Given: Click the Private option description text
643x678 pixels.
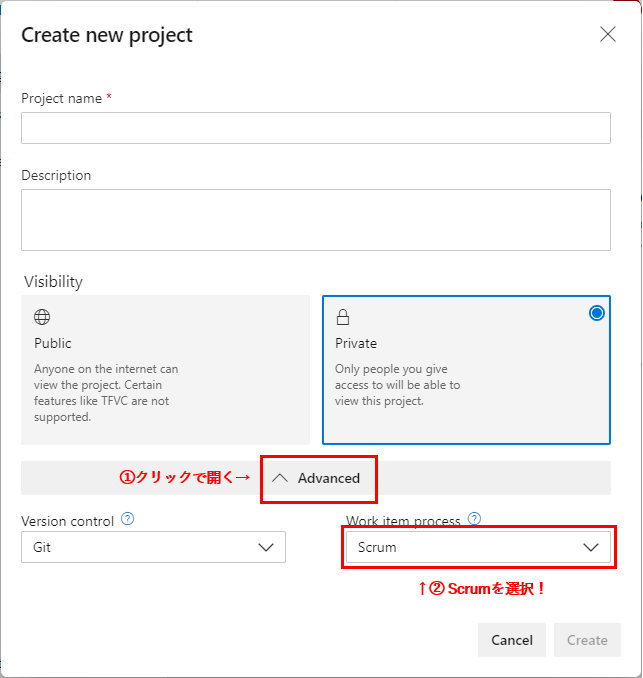Looking at the screenshot, I should click(x=397, y=385).
